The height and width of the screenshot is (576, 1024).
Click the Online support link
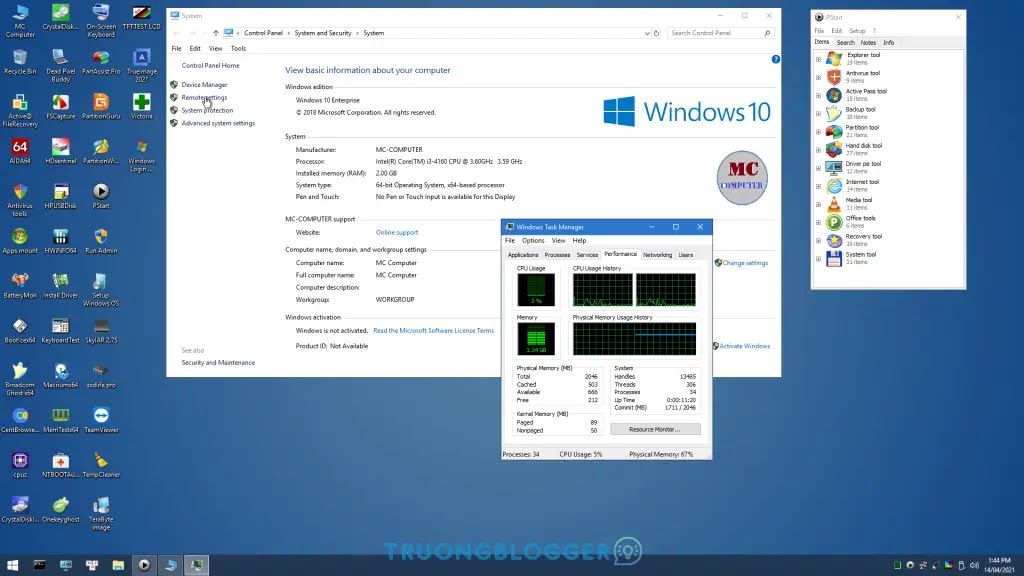click(396, 232)
